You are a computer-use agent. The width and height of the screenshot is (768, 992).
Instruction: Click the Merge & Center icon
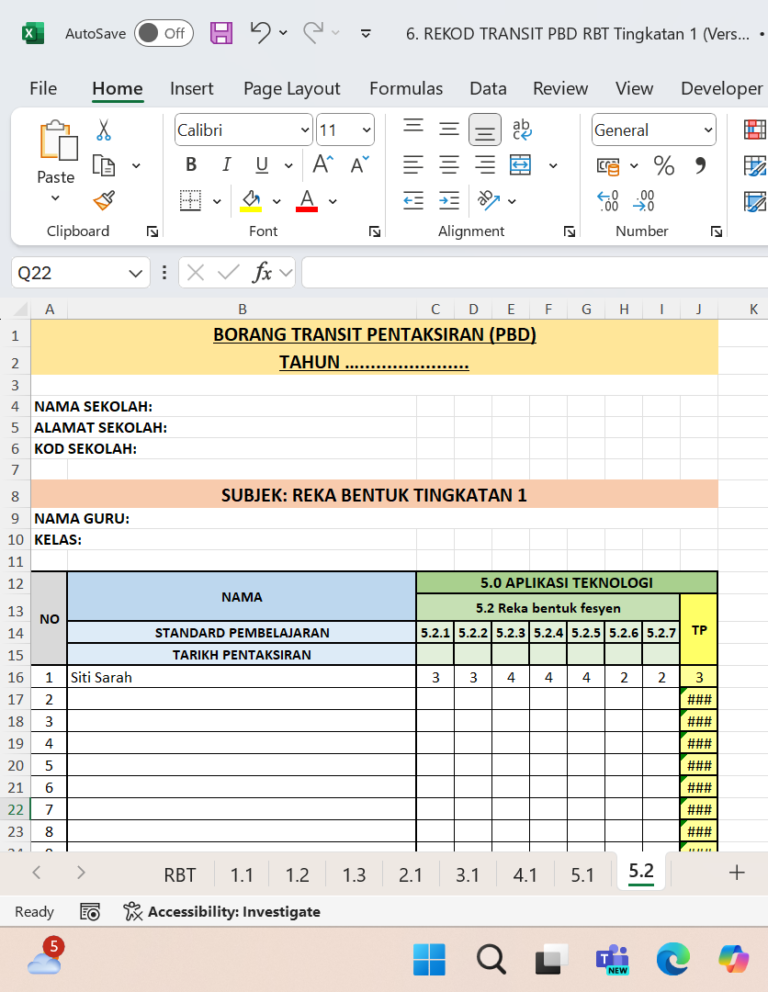click(x=520, y=165)
